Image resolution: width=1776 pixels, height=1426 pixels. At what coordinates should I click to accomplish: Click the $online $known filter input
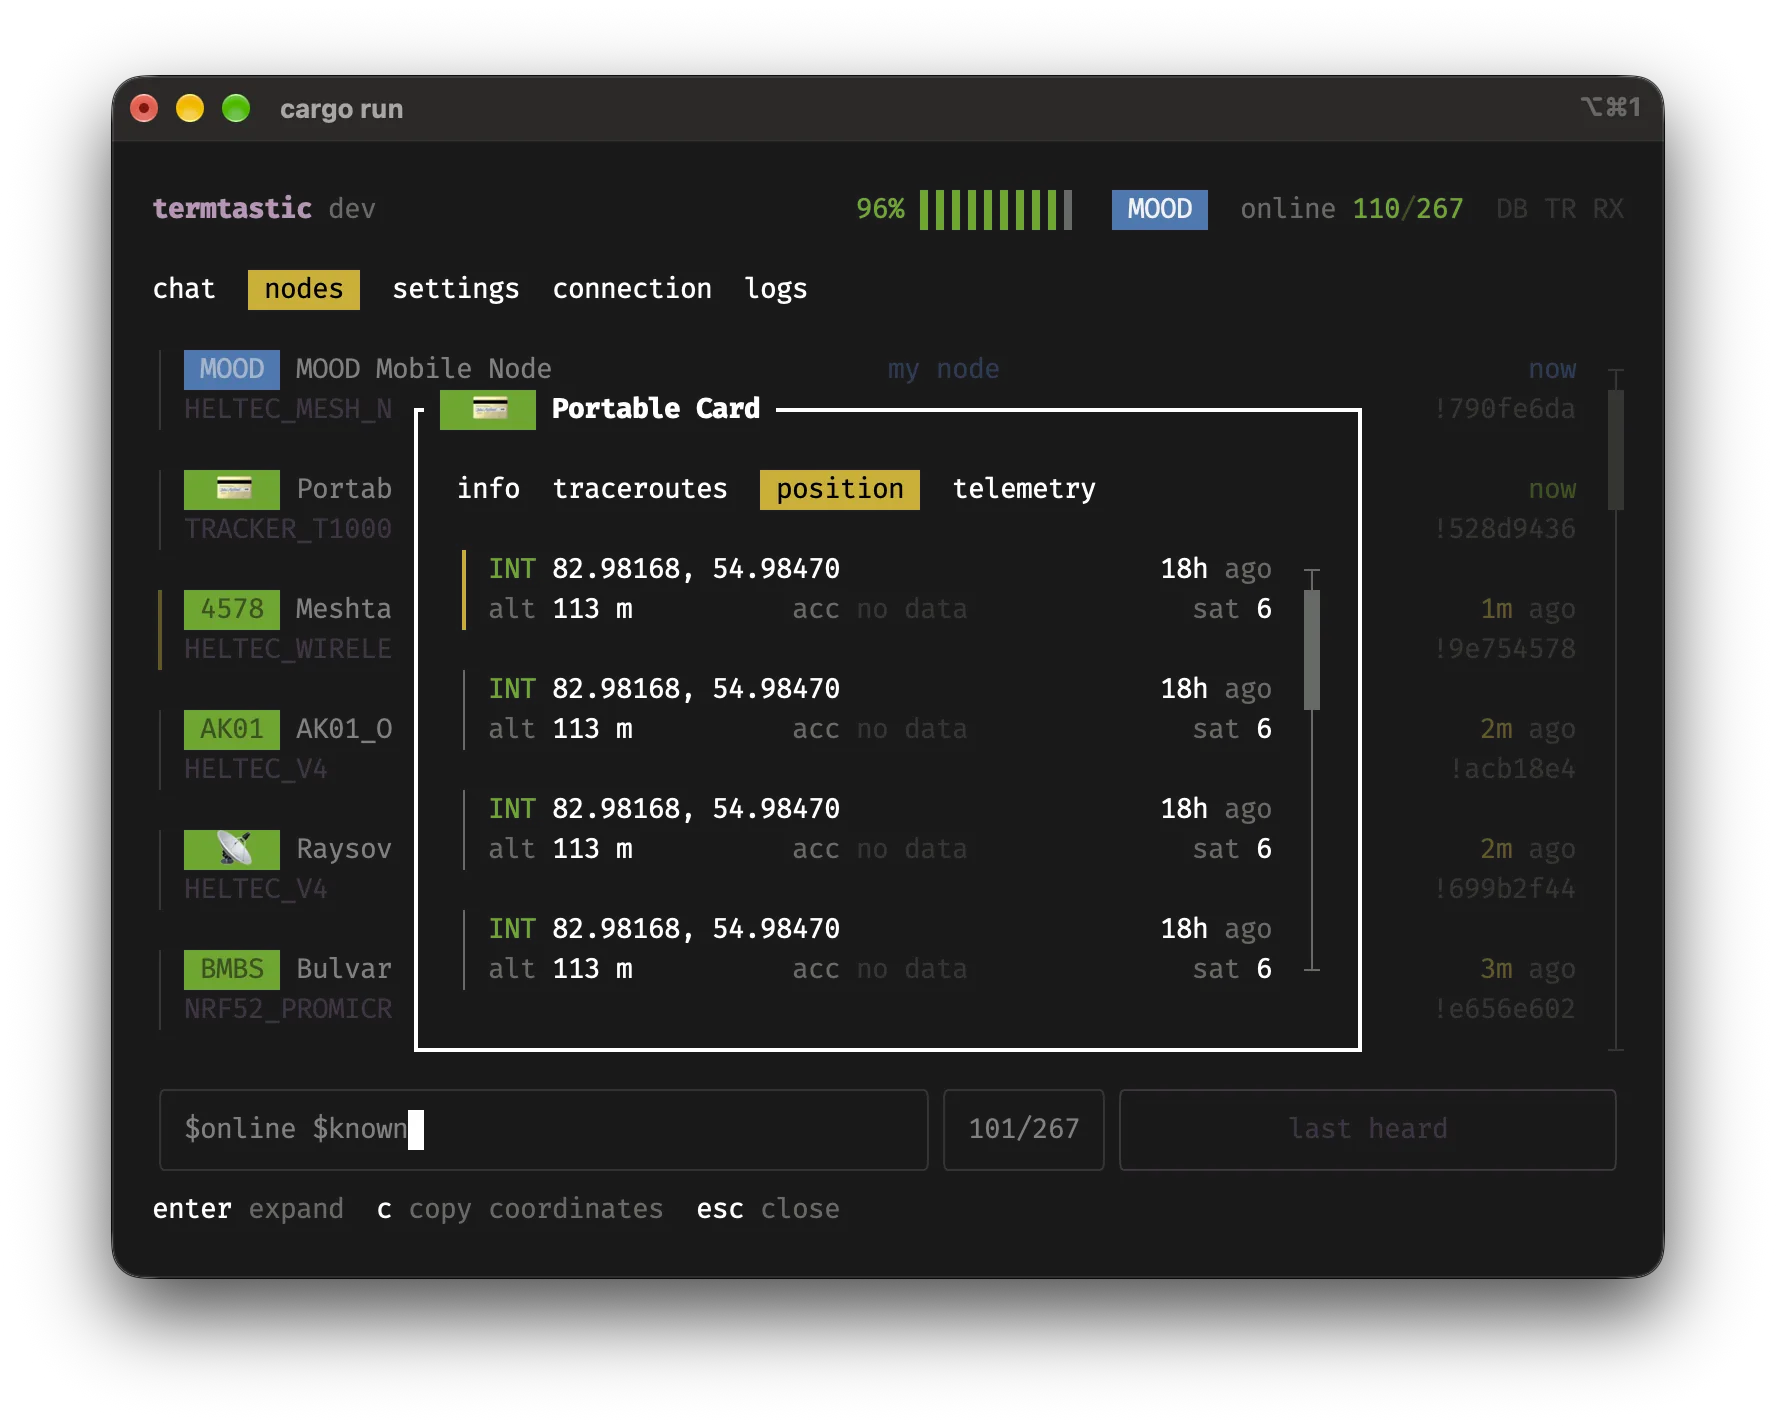544,1129
